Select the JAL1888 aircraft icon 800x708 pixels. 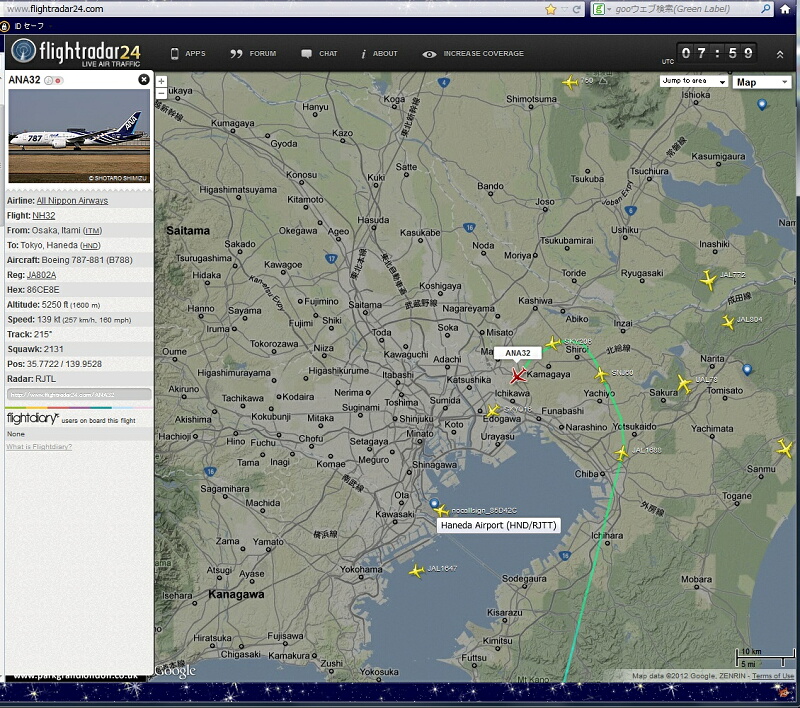click(621, 453)
